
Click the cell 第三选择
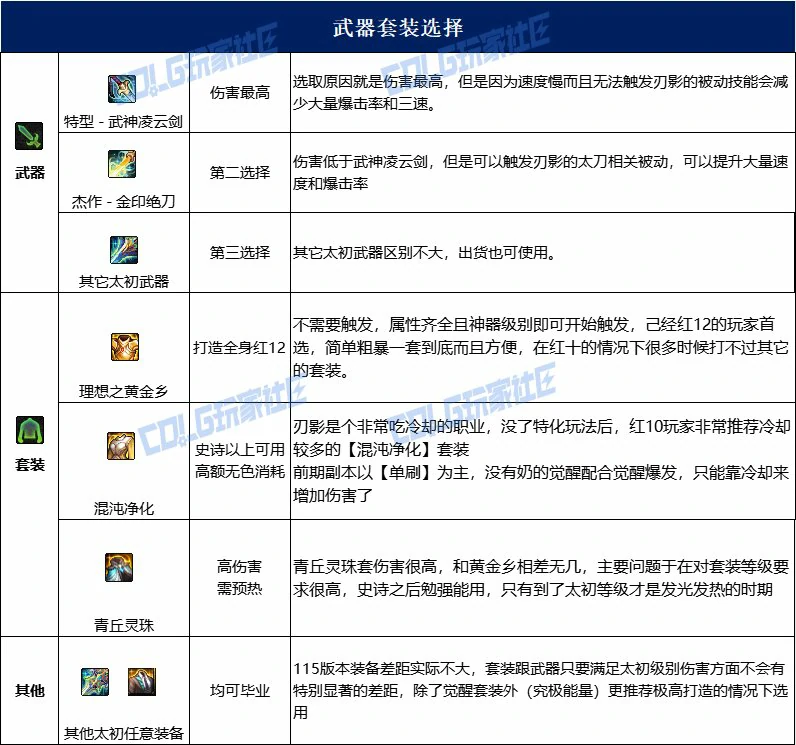point(240,252)
